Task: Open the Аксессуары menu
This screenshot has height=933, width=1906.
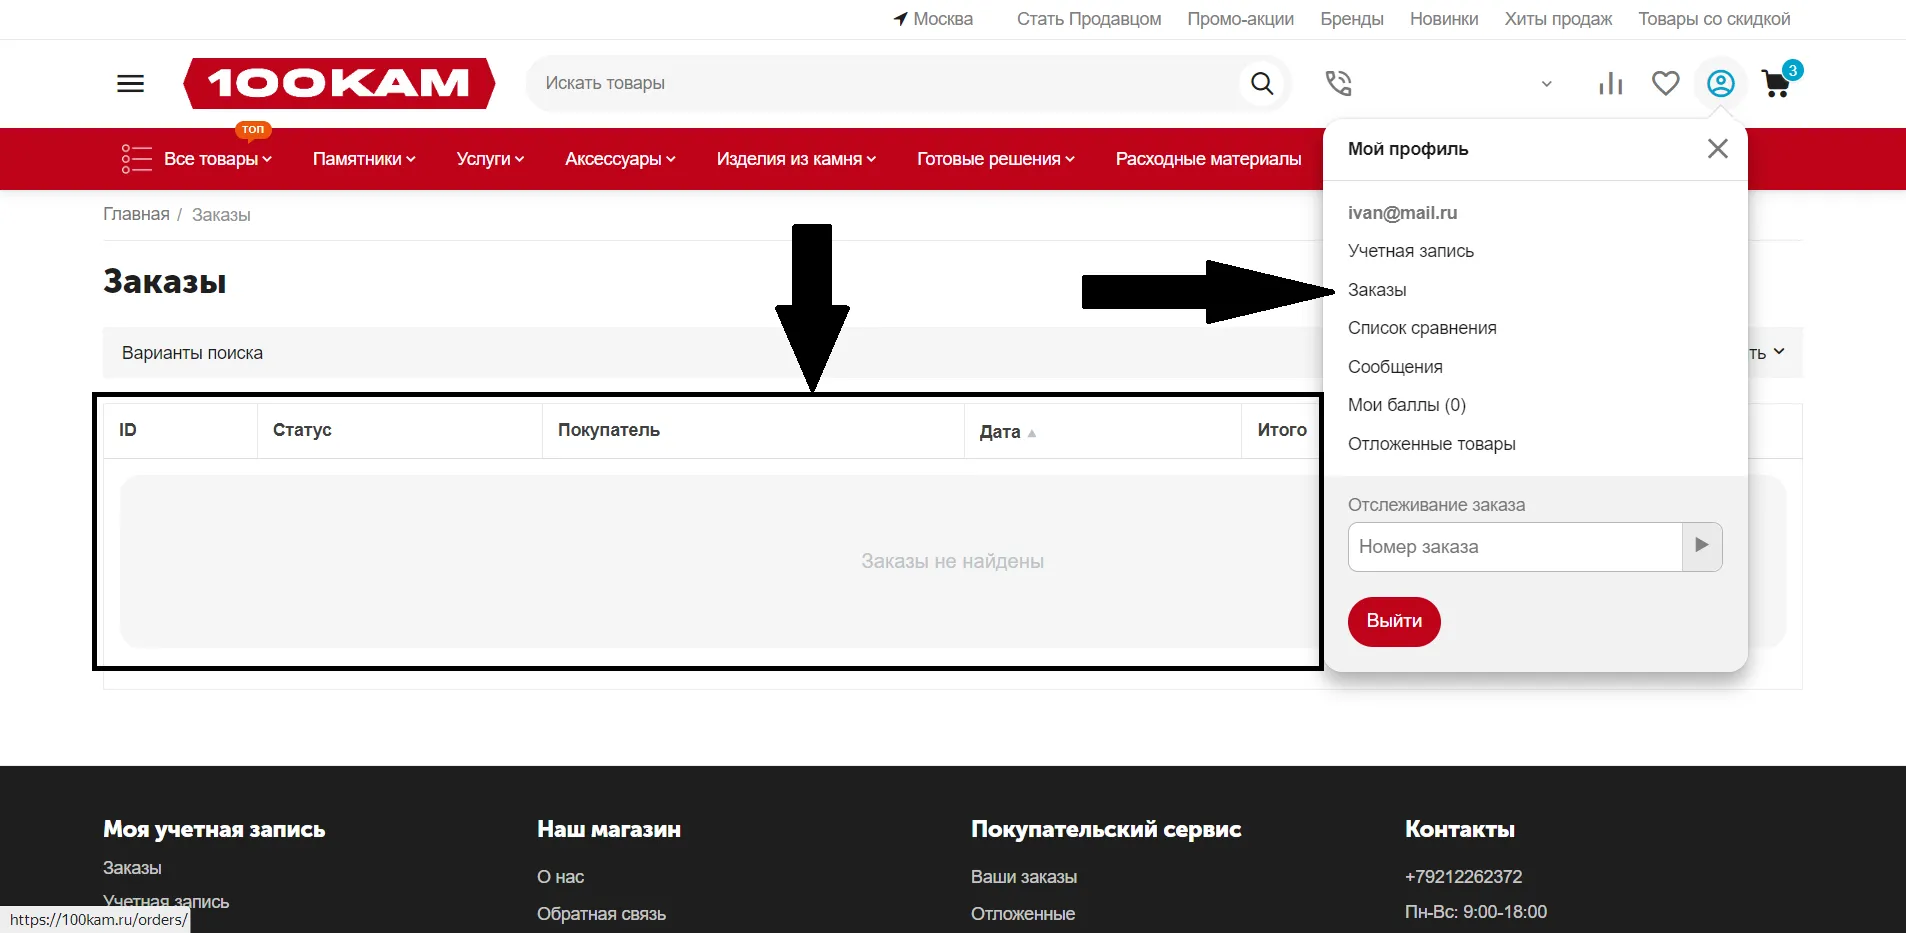Action: point(620,159)
